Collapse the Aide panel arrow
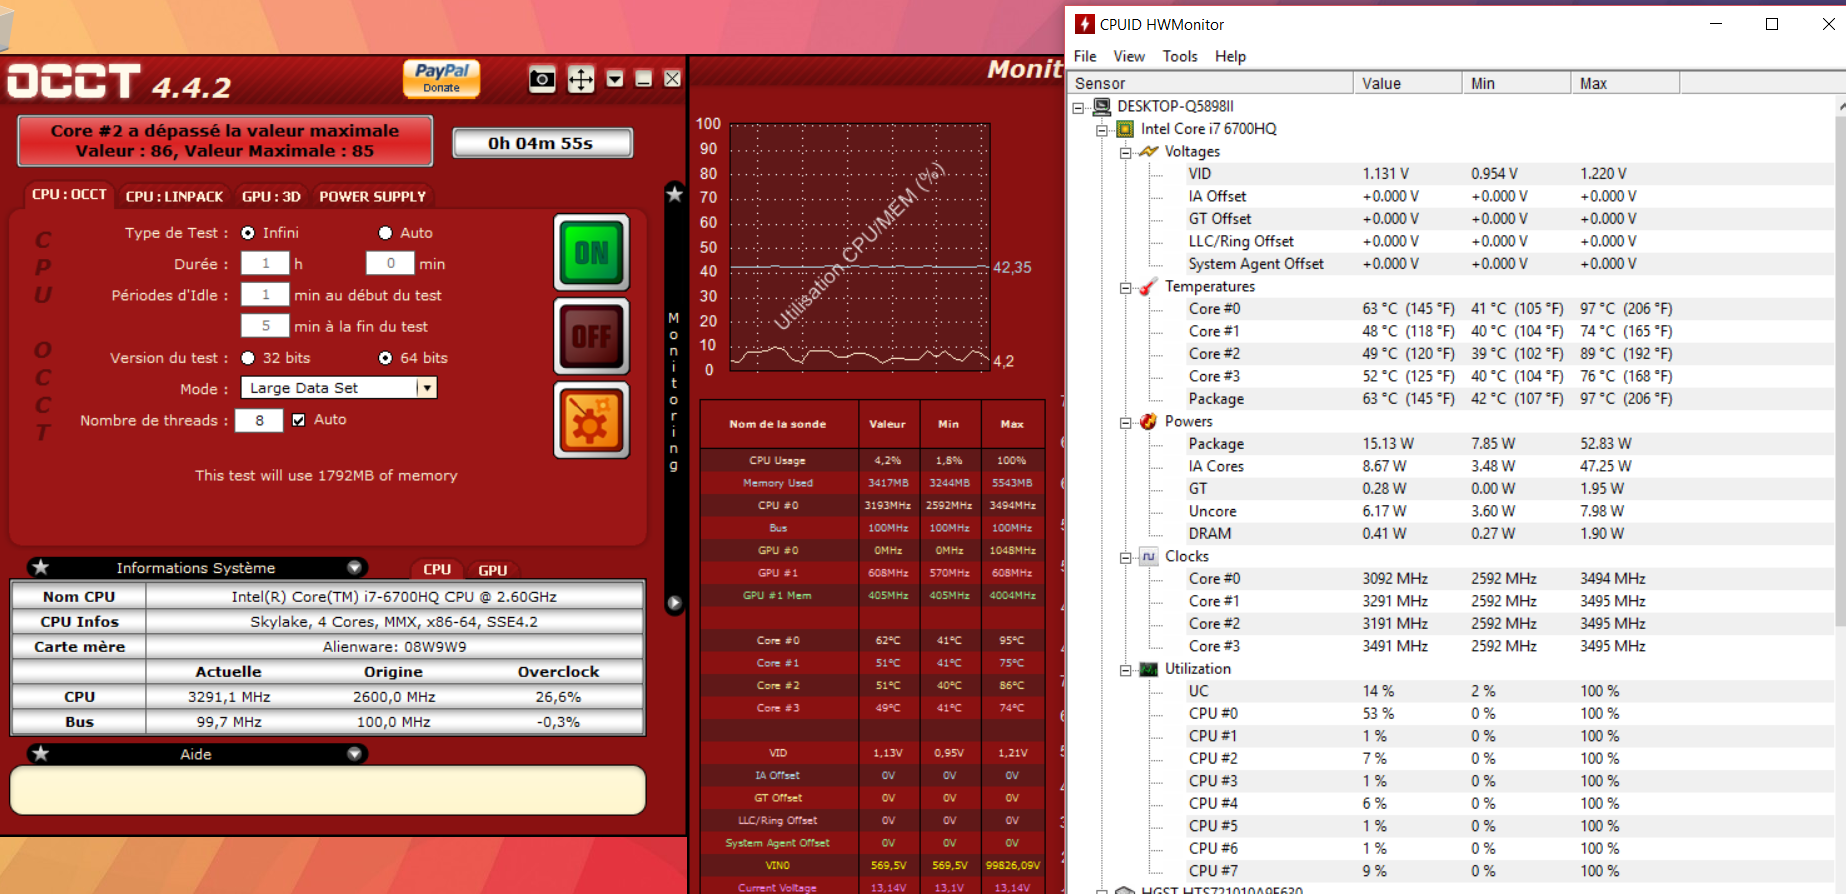This screenshot has width=1846, height=894. coord(354,753)
